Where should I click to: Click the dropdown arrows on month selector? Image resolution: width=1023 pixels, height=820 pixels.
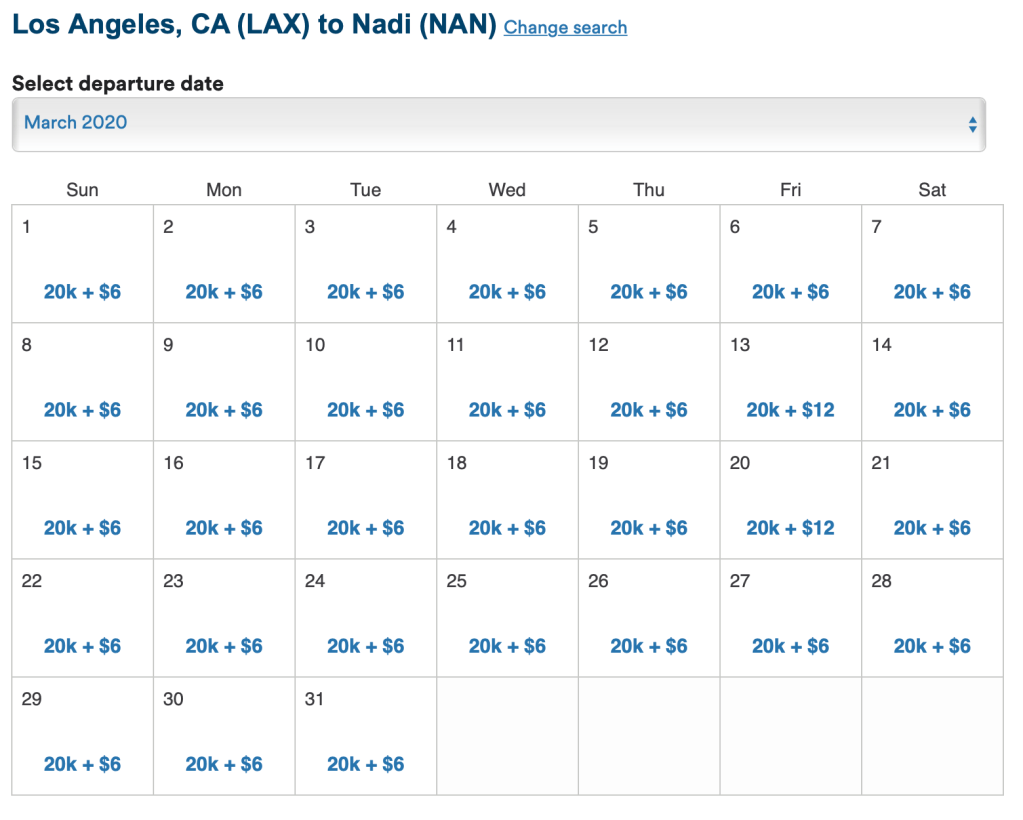click(972, 125)
